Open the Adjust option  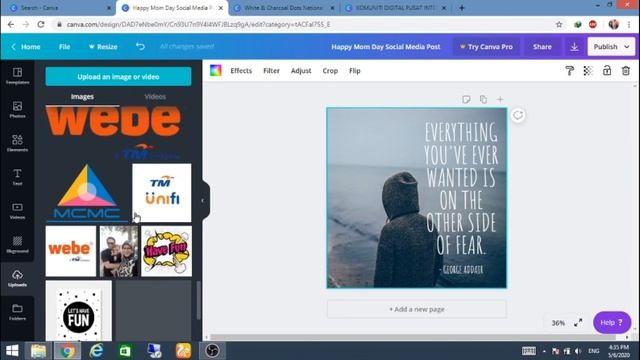point(301,71)
